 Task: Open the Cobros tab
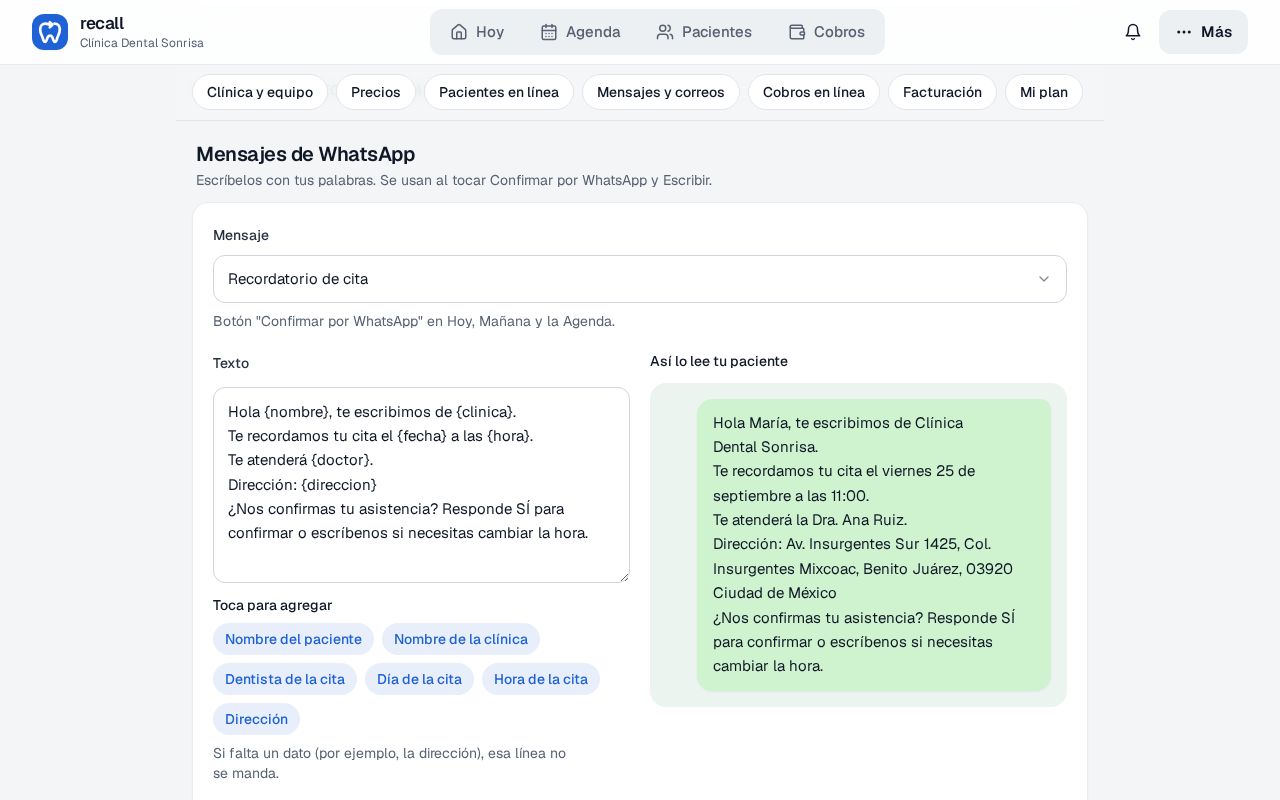point(826,32)
